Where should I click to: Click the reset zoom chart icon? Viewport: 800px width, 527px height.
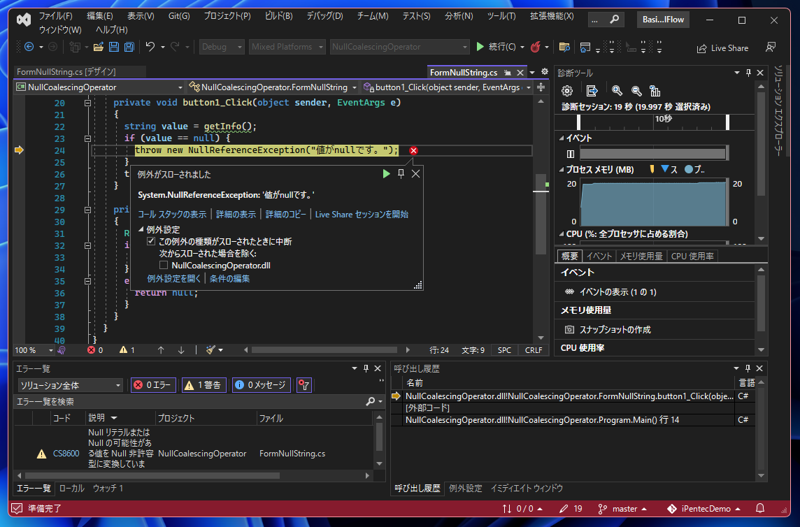(x=655, y=91)
